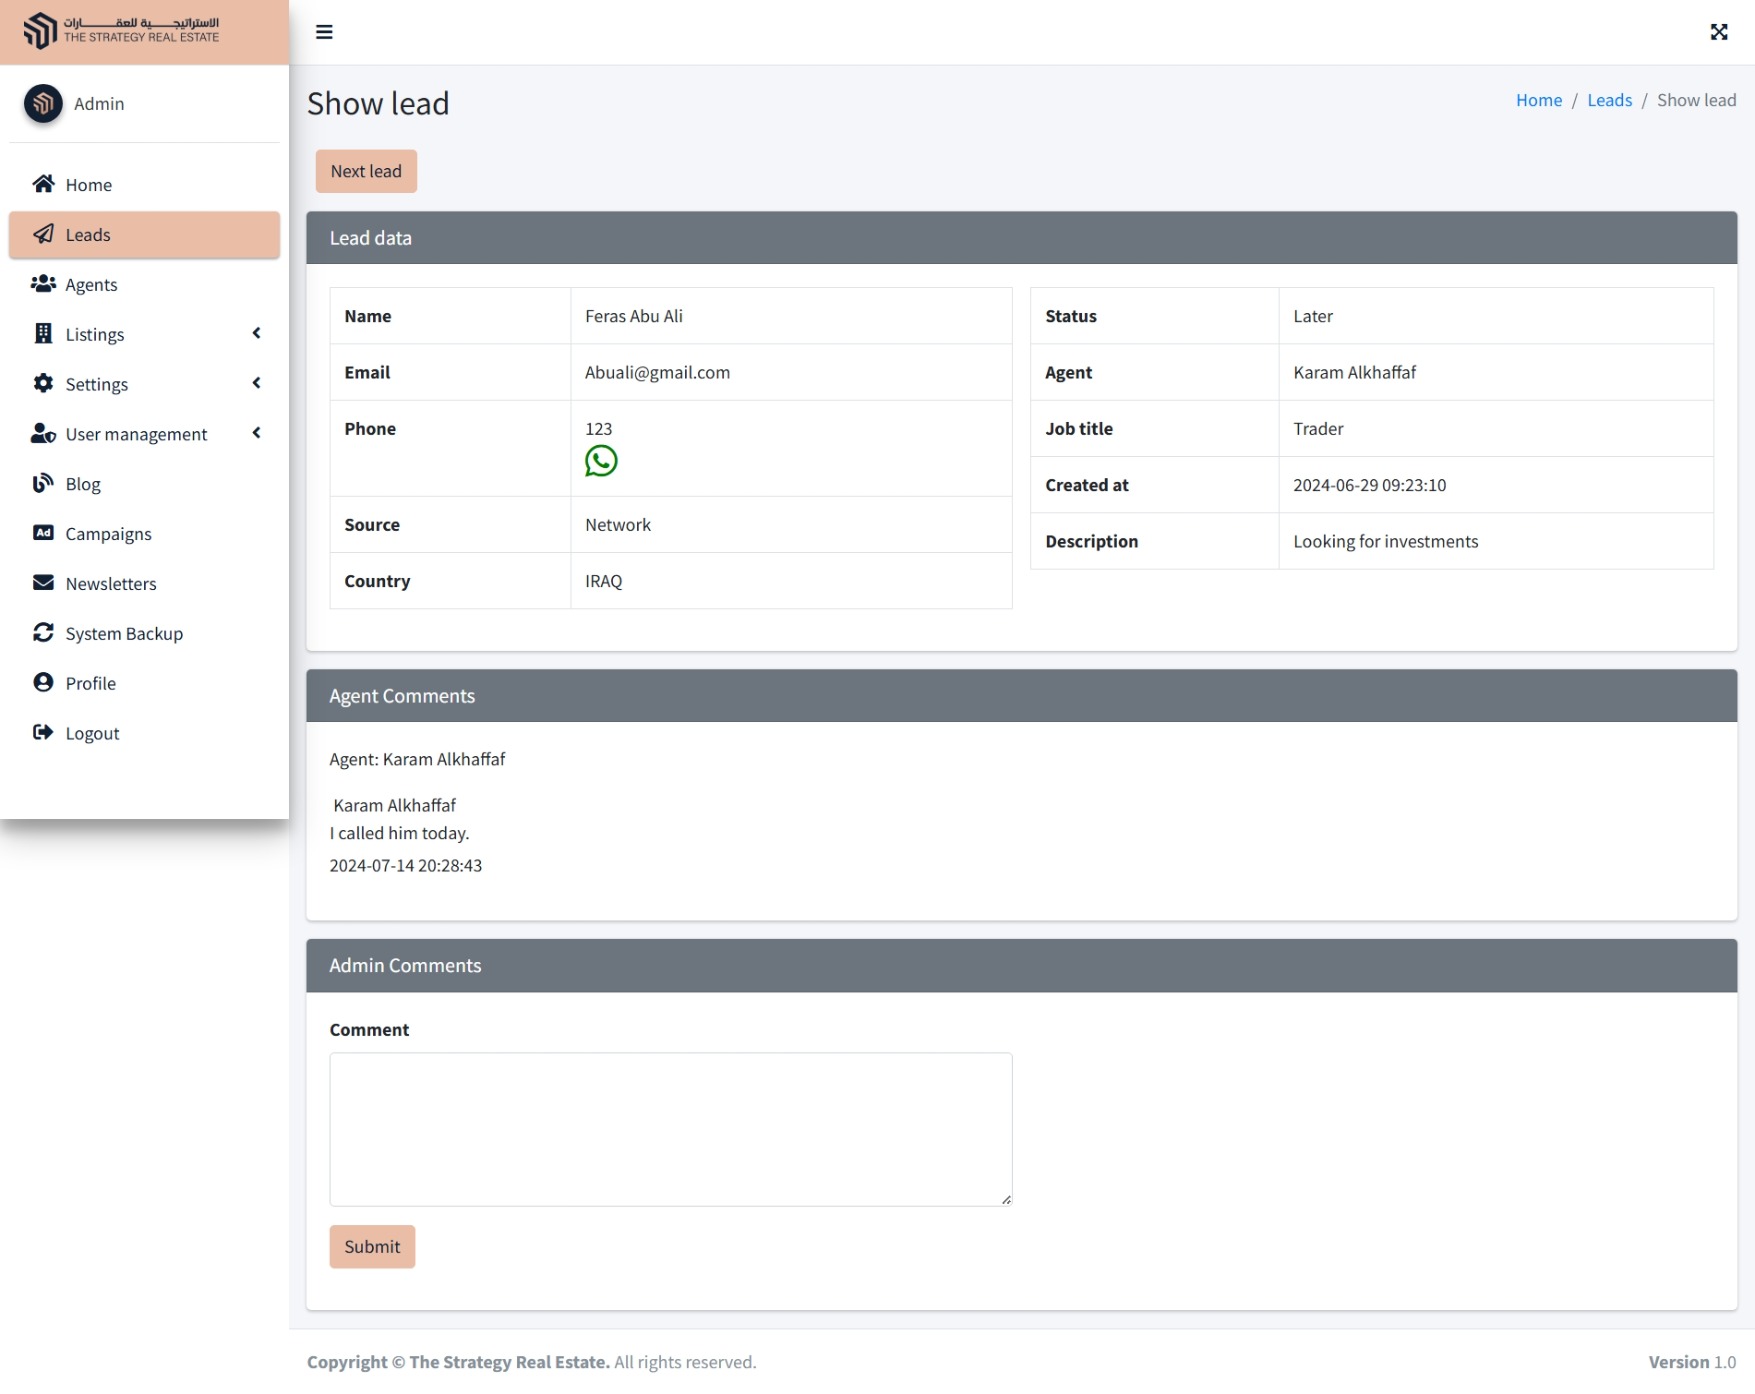
Task: Open the Agents menu item
Action: [x=91, y=285]
